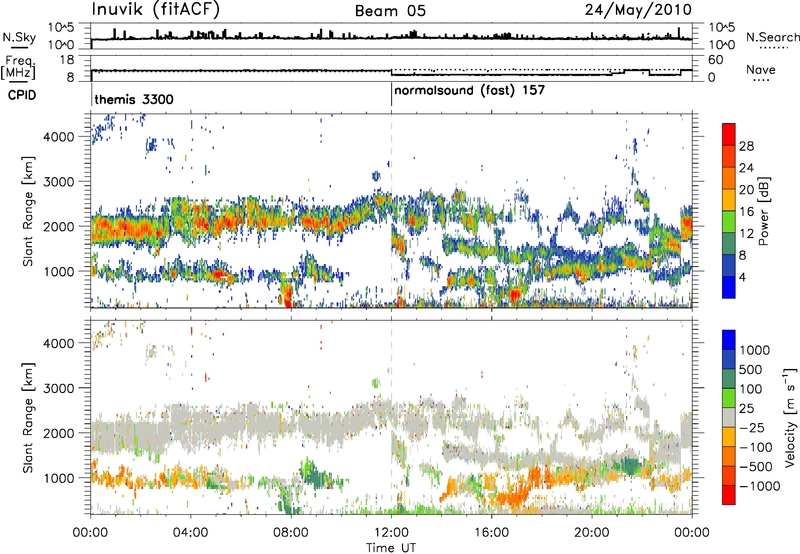Click the '18' frequency axis tick
Image resolution: width=800 pixels, height=554 pixels.
click(67, 60)
